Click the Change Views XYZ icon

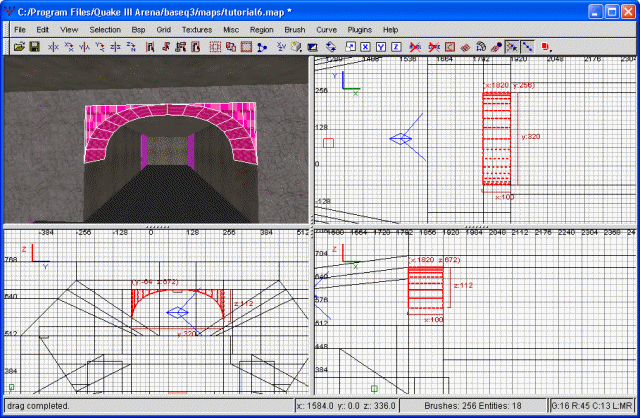click(281, 47)
